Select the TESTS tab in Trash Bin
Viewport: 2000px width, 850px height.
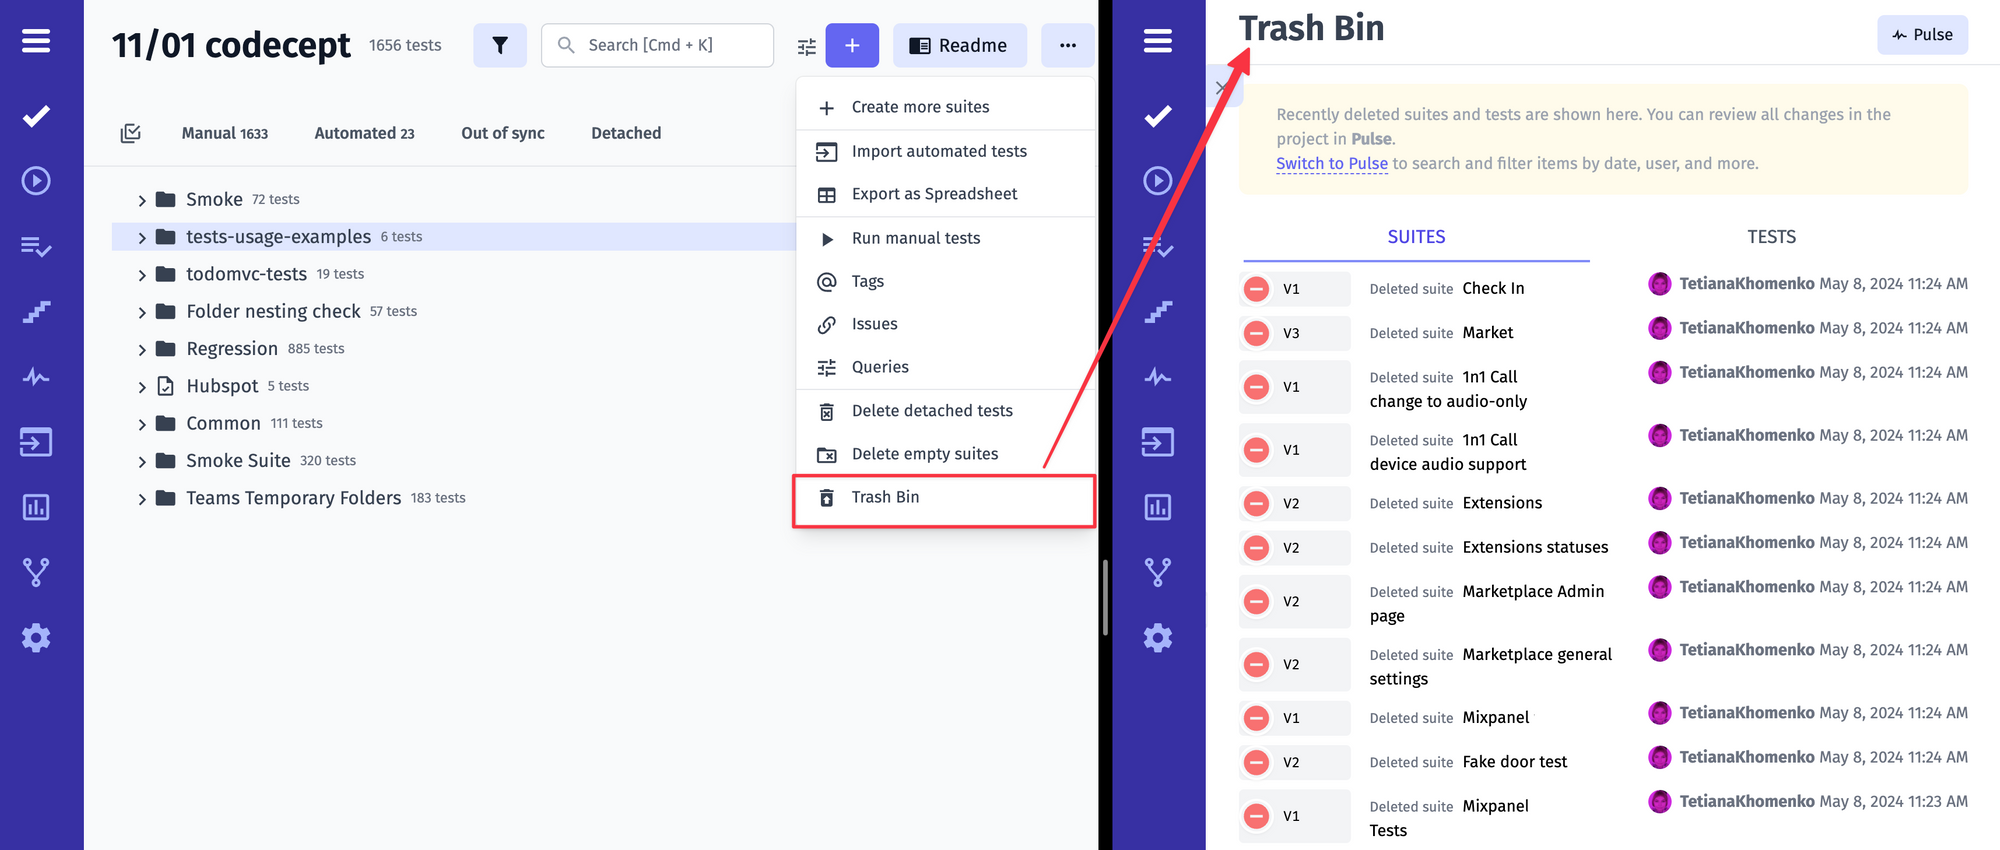(x=1771, y=237)
